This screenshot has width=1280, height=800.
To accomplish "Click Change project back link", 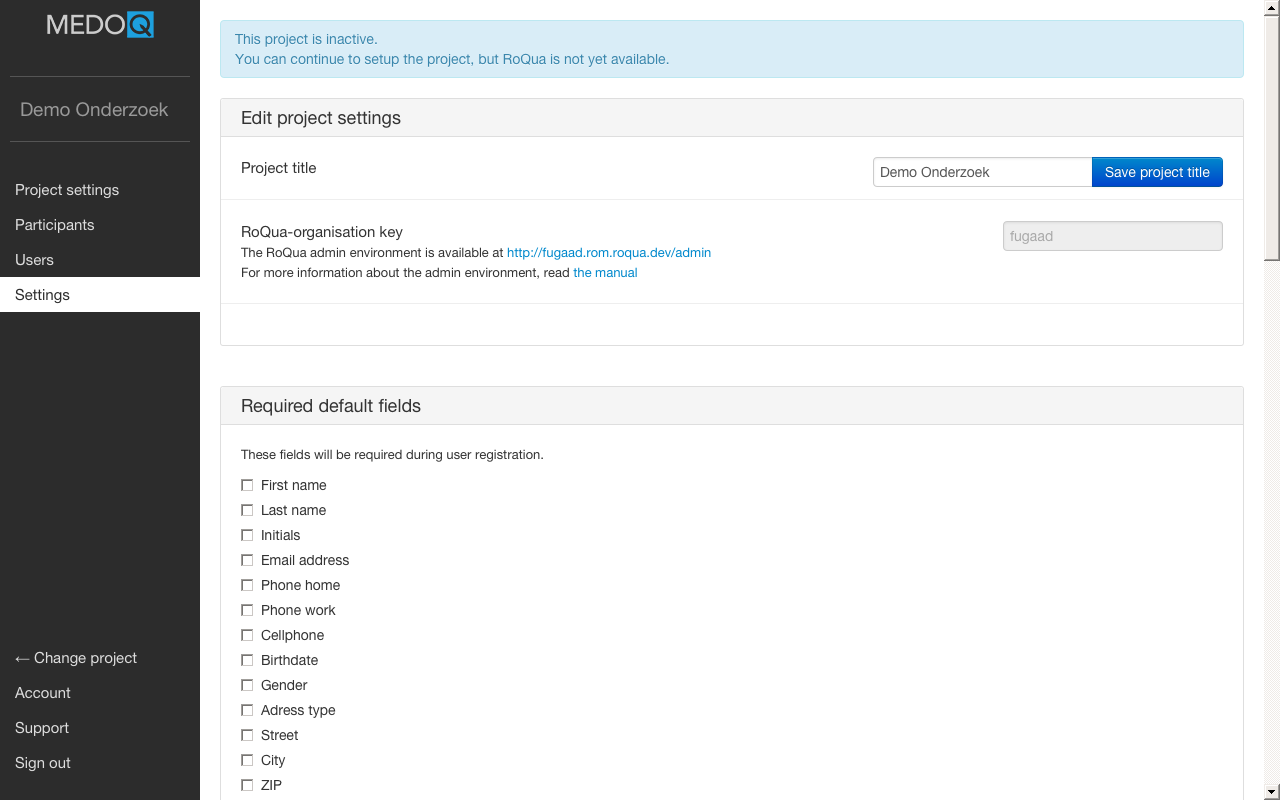I will click(76, 658).
